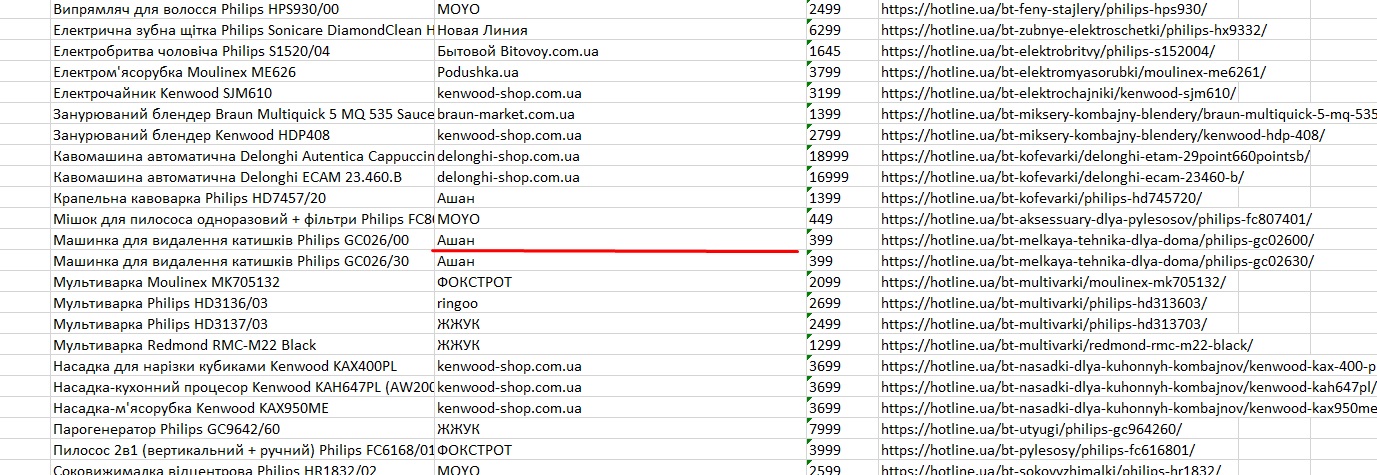
Task: Select Мультиварка Moulinex MK705132 cell
Action: click(242, 282)
